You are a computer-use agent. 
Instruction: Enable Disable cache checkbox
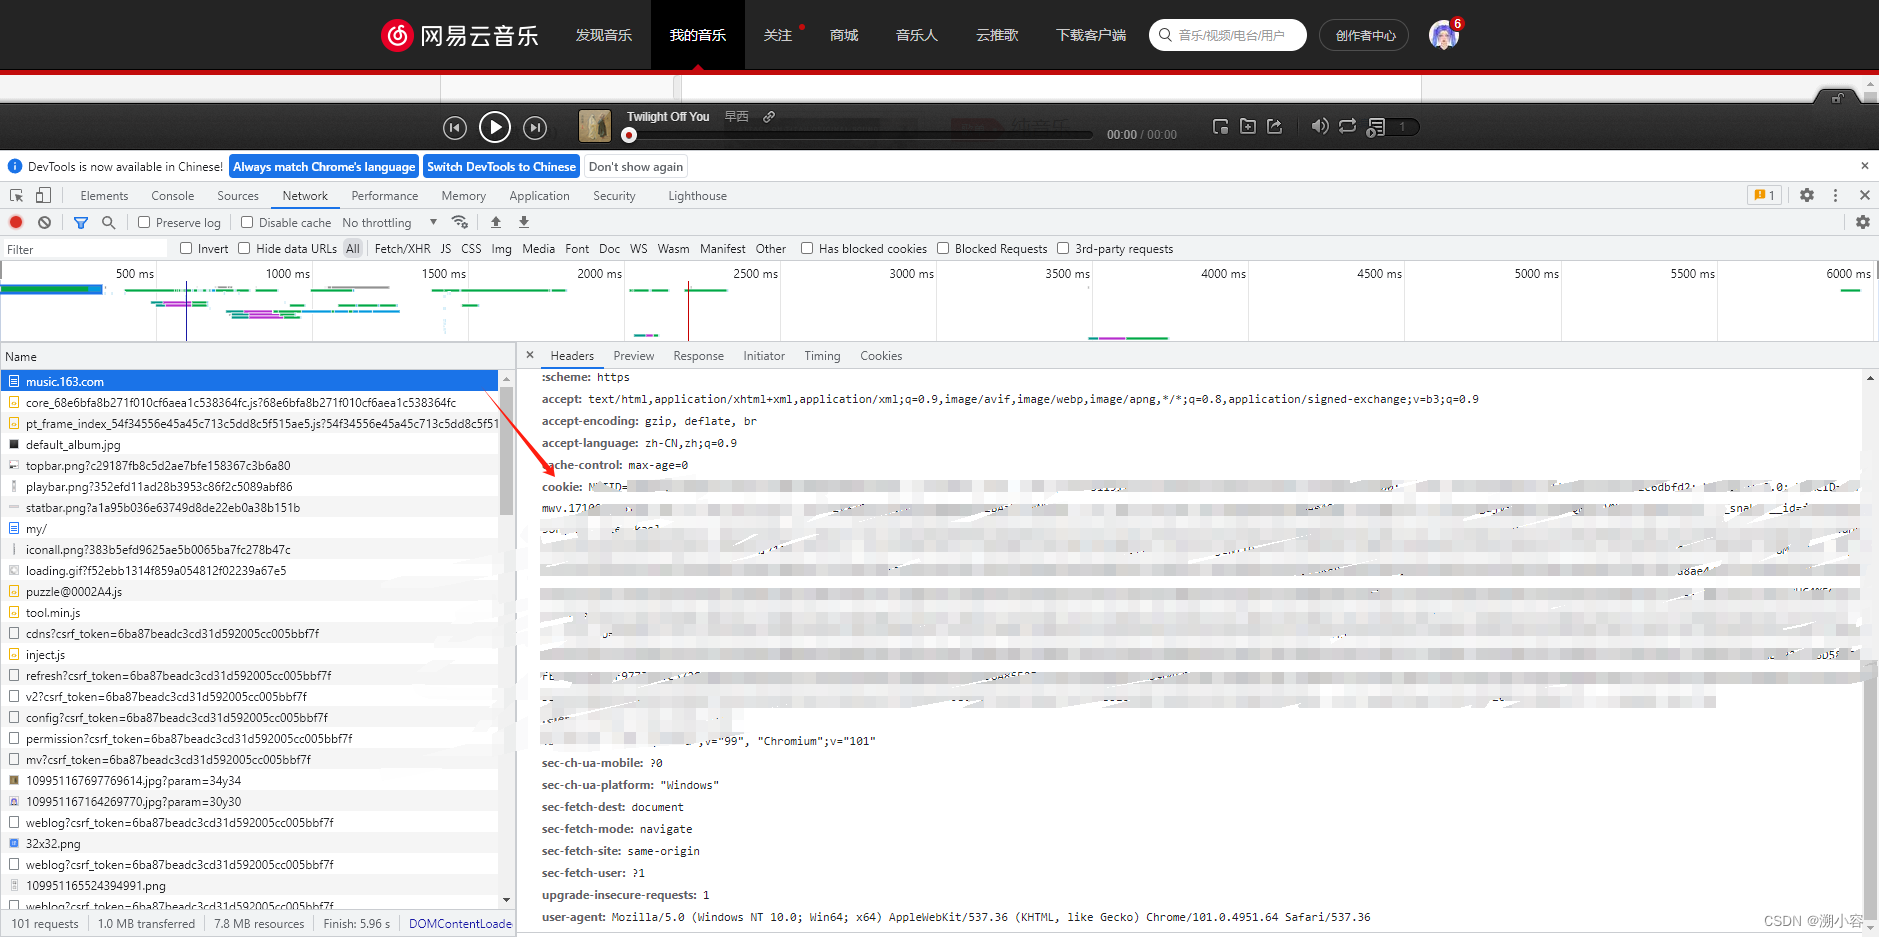pos(247,222)
